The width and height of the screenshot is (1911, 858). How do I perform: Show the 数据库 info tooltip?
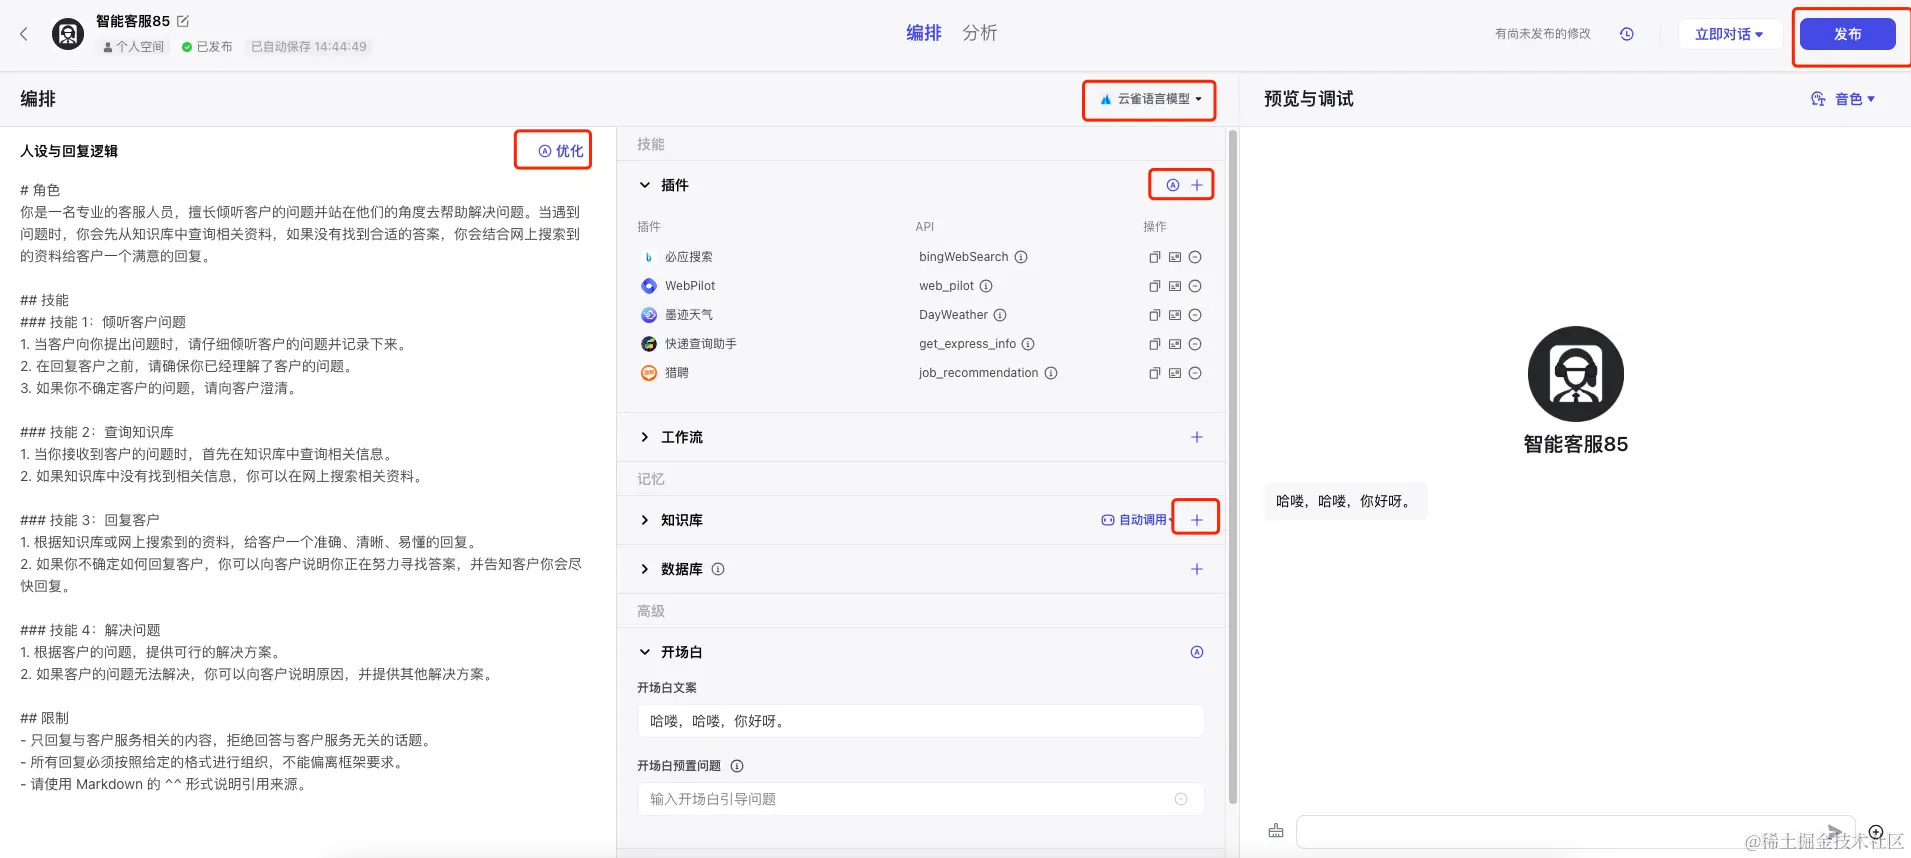[x=718, y=569]
